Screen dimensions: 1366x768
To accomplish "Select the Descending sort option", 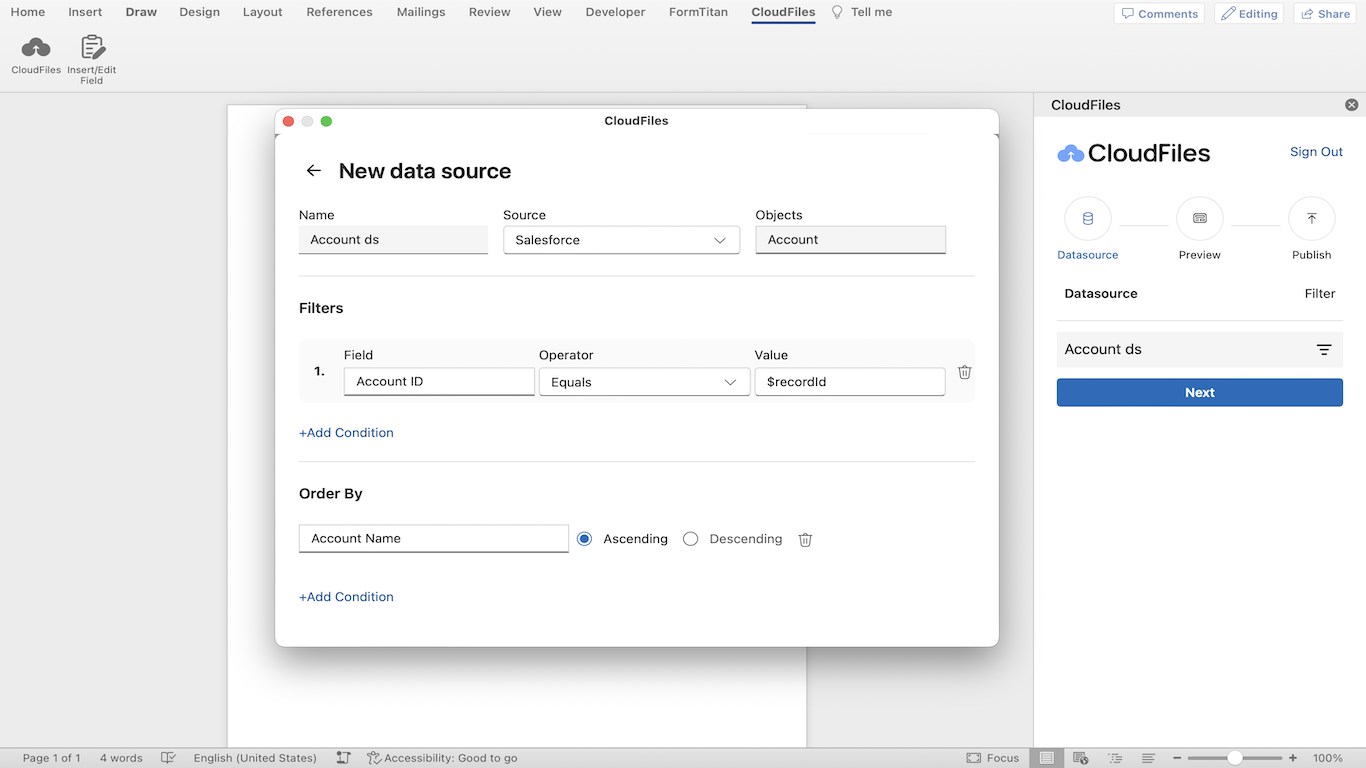I will point(690,539).
